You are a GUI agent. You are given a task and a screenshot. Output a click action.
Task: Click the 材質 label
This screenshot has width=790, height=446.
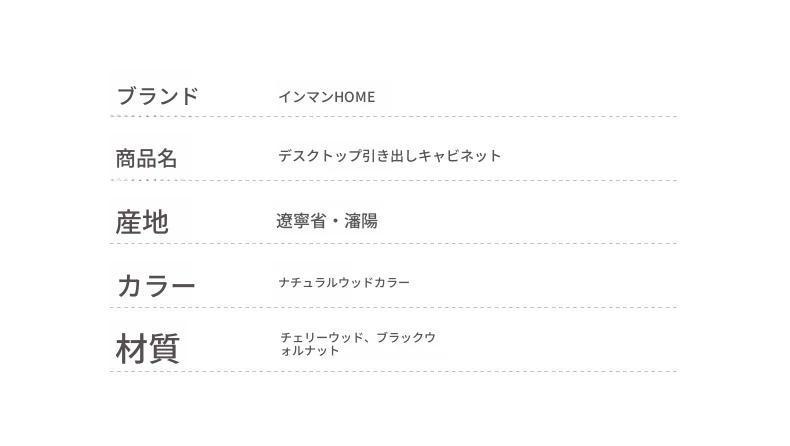148,348
